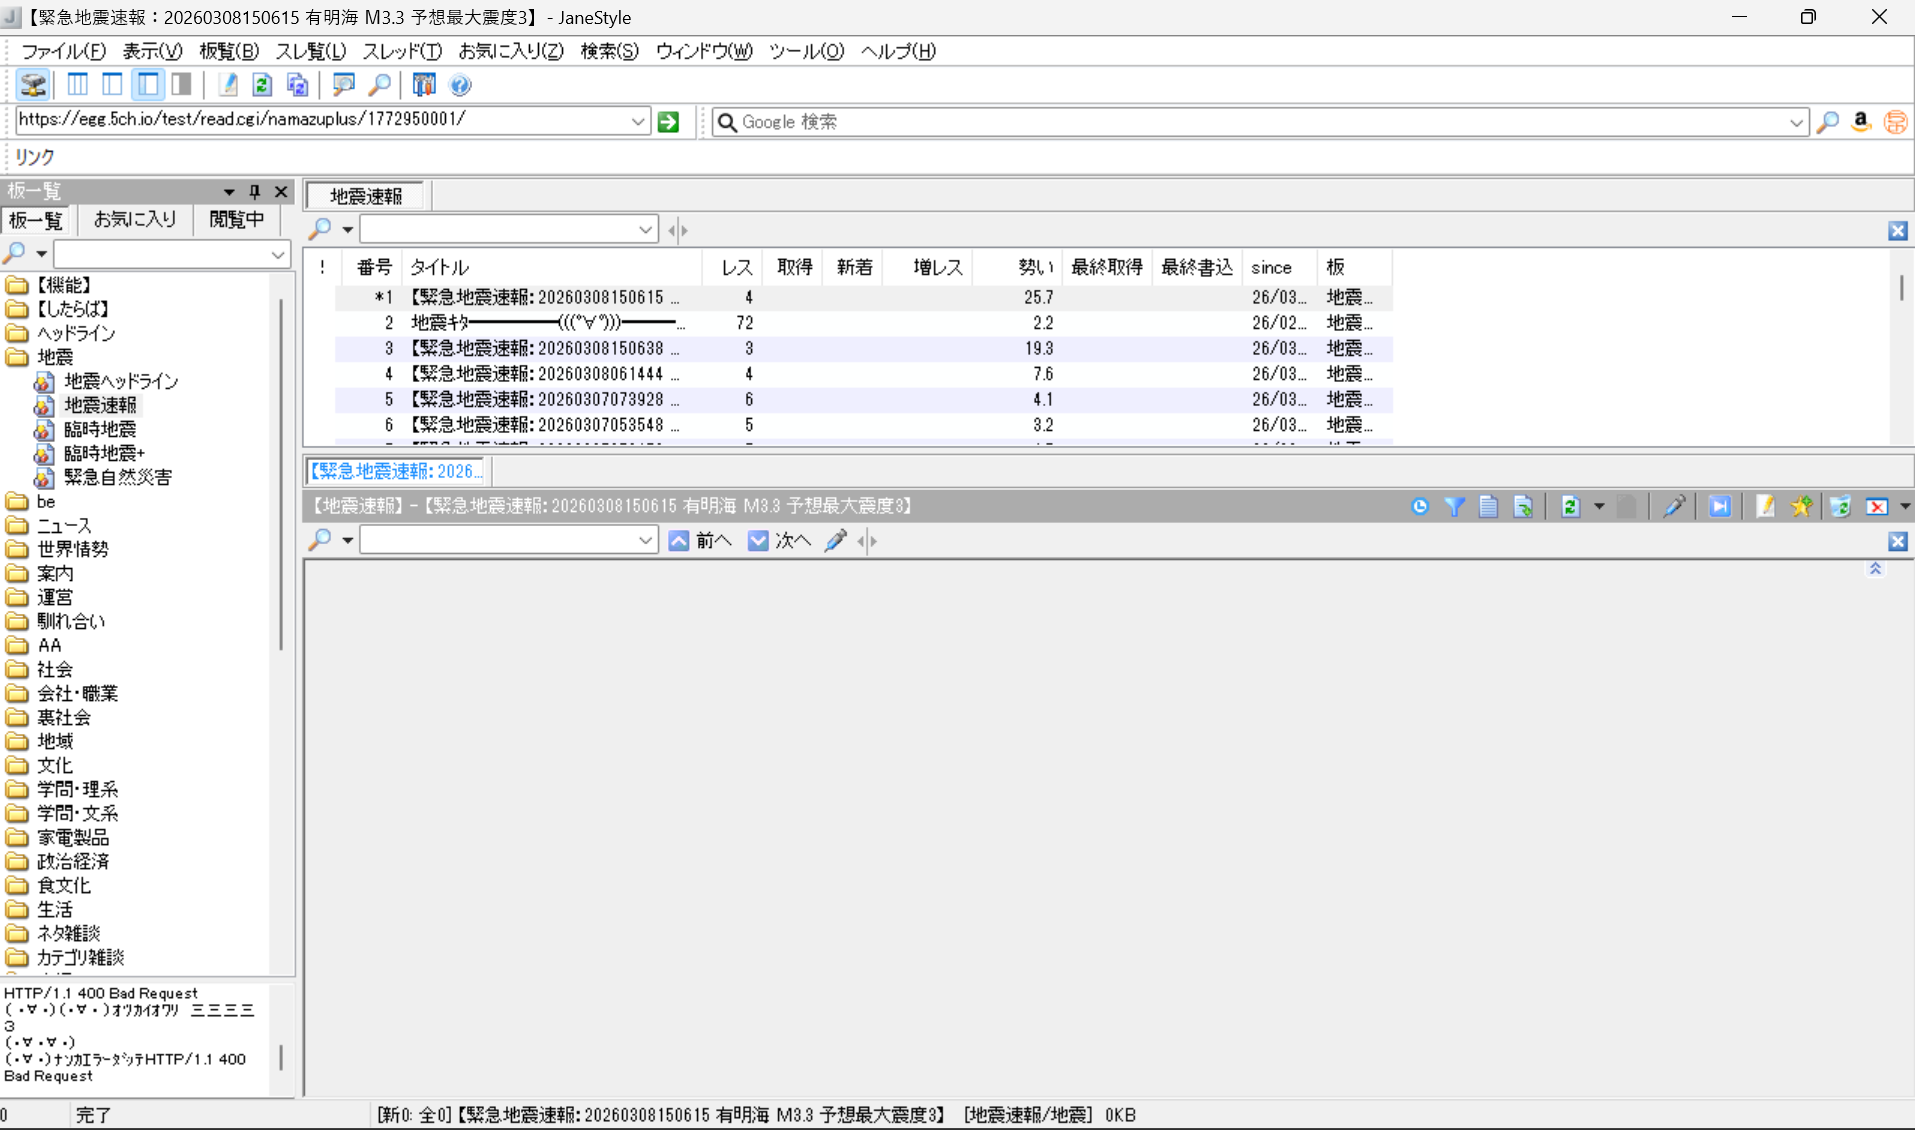Click the filter funnel icon in thread toolbar
1915x1130 pixels.
click(x=1454, y=507)
